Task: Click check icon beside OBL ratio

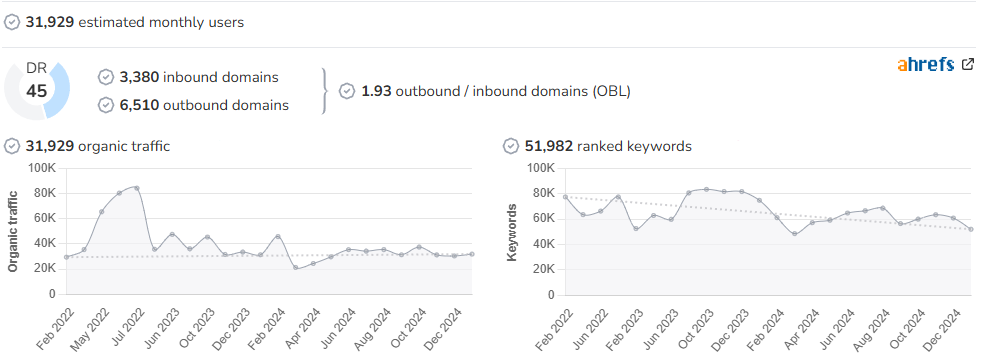Action: coord(347,91)
